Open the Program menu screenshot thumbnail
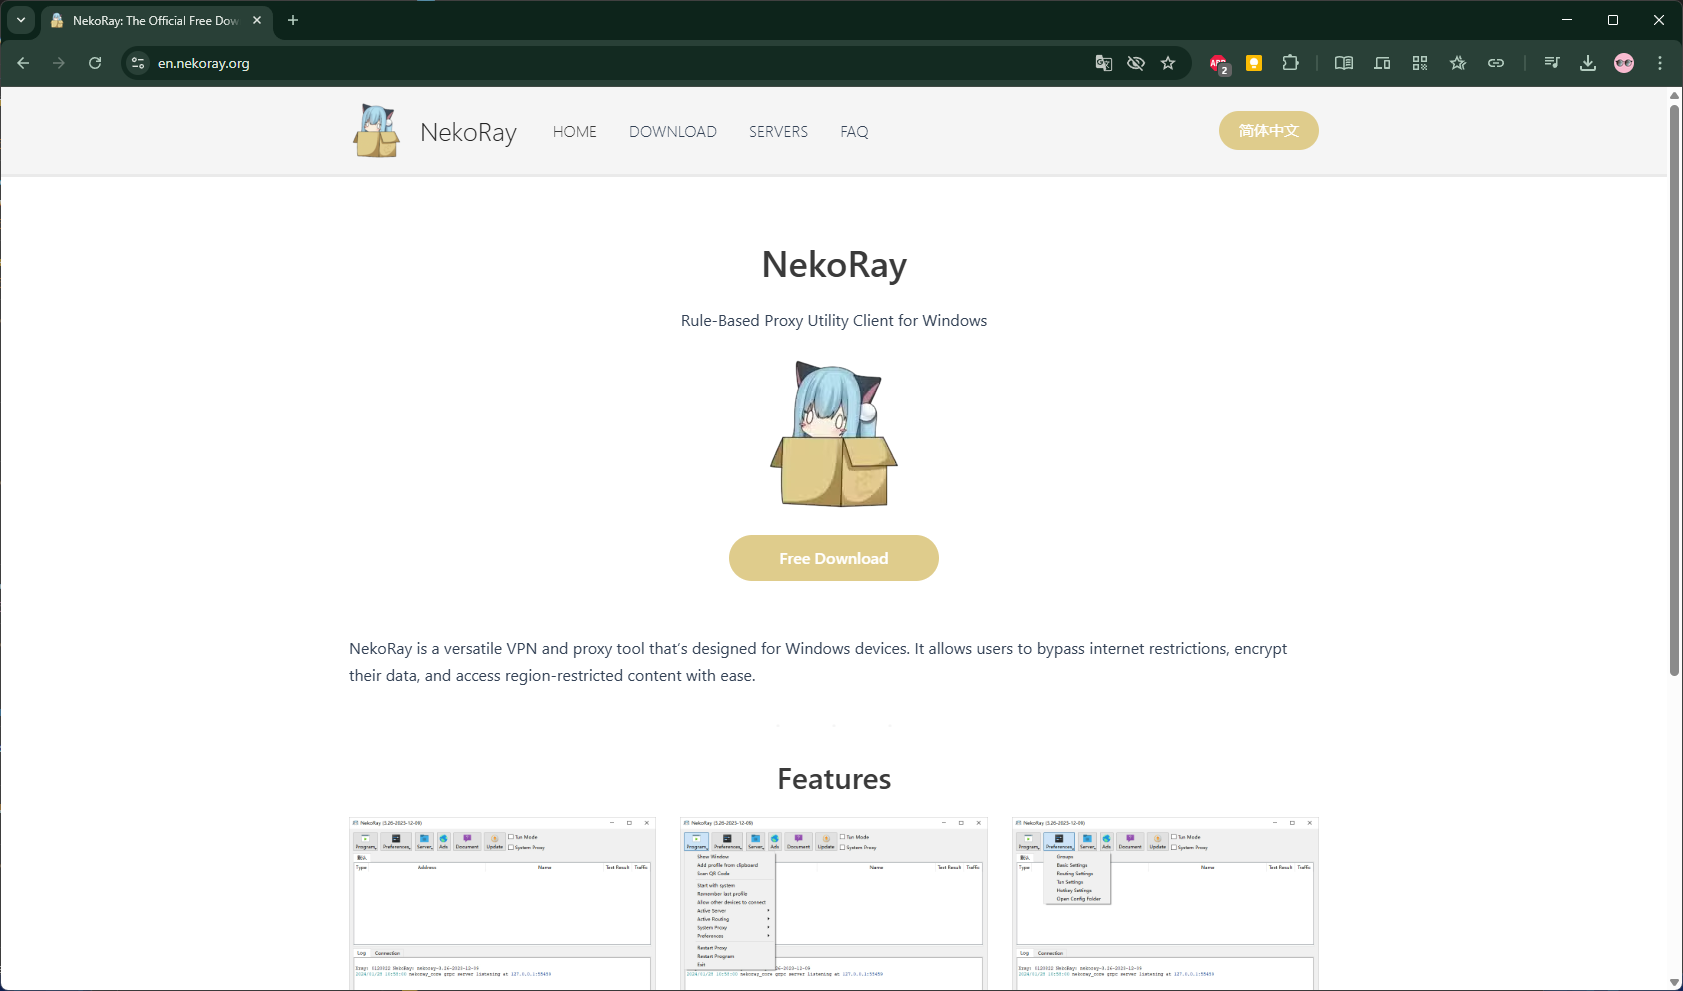This screenshot has height=991, width=1683. (x=834, y=904)
